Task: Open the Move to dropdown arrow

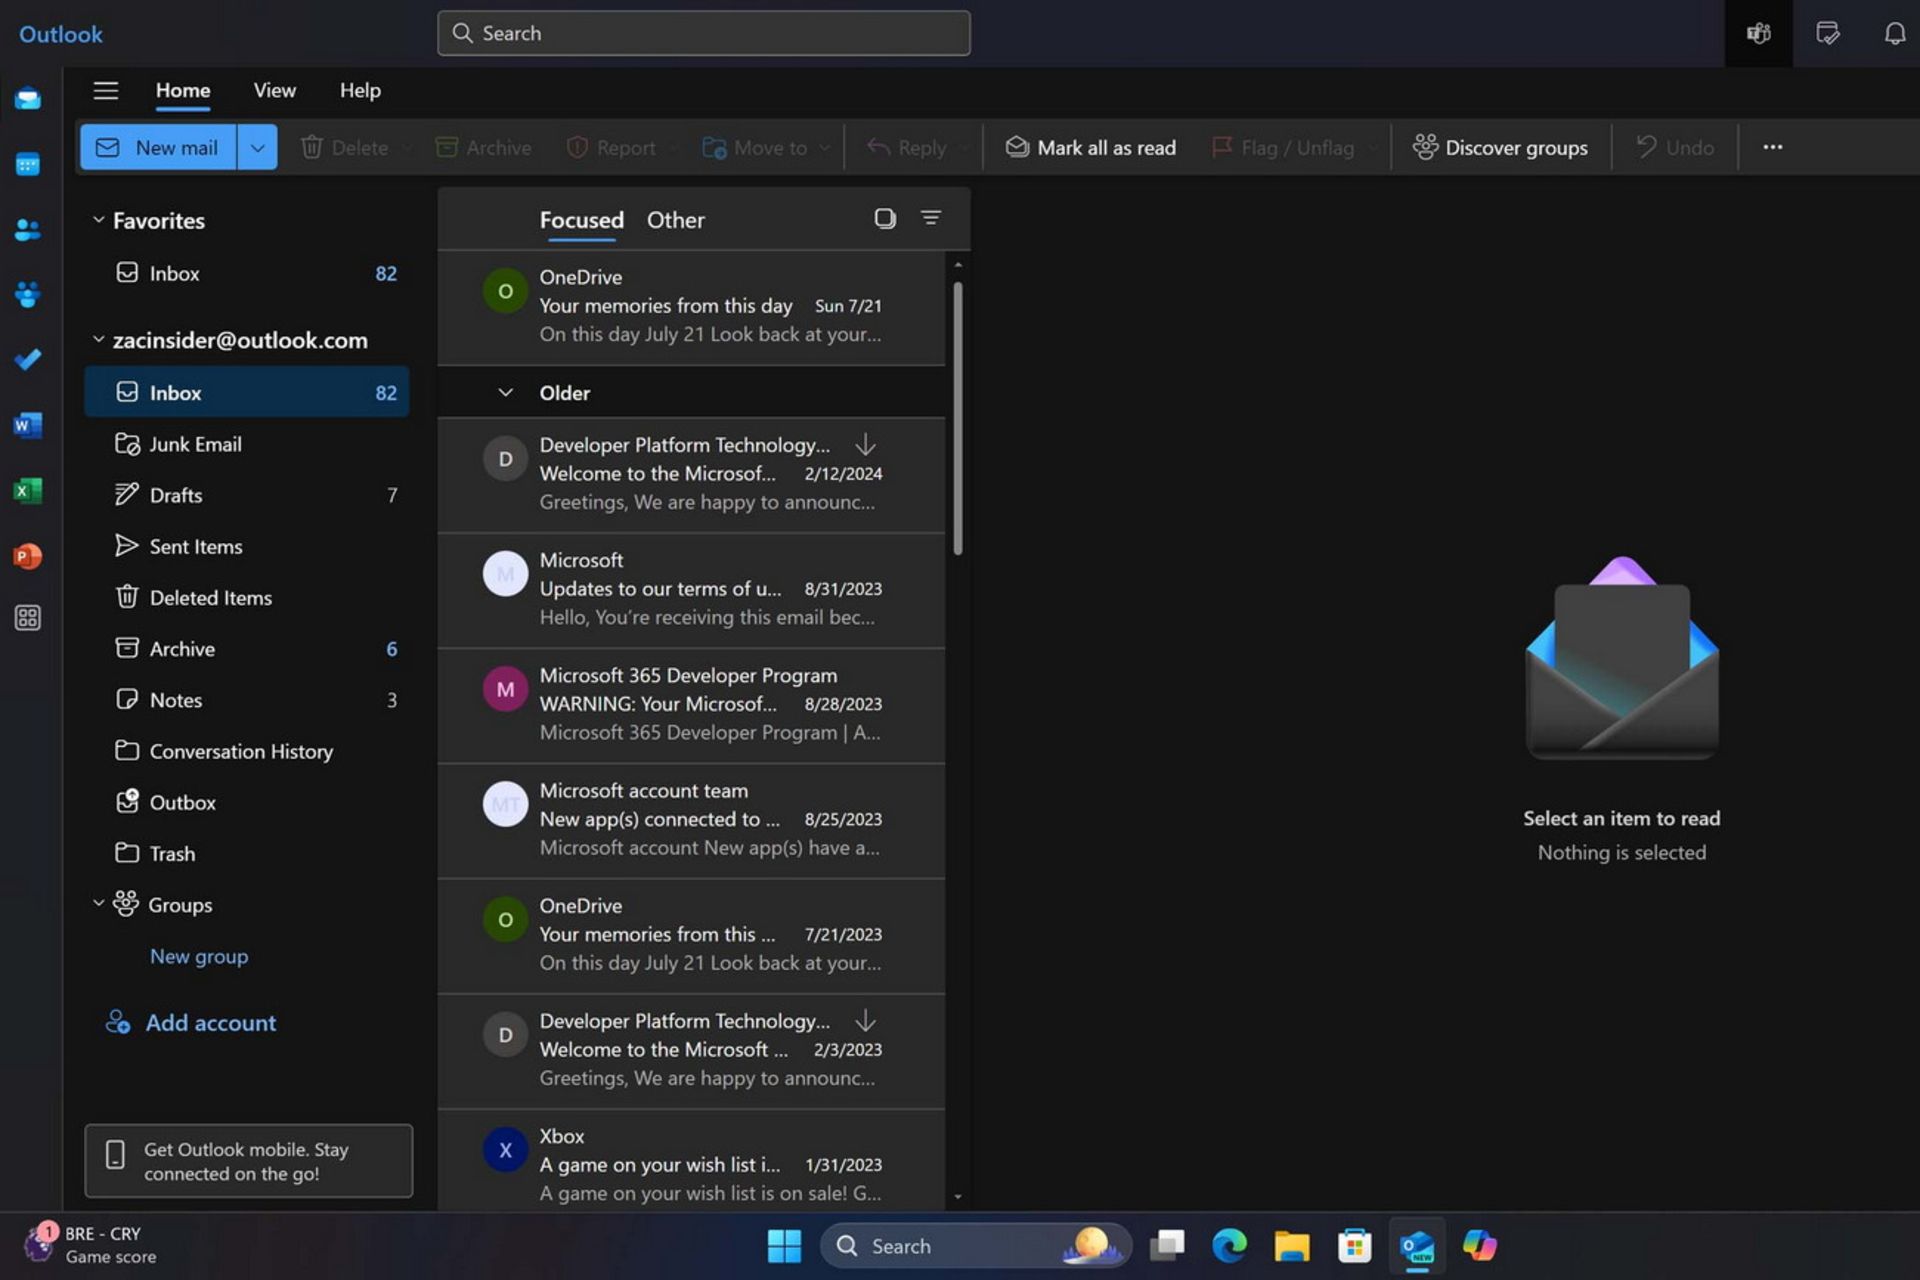Action: click(x=824, y=147)
